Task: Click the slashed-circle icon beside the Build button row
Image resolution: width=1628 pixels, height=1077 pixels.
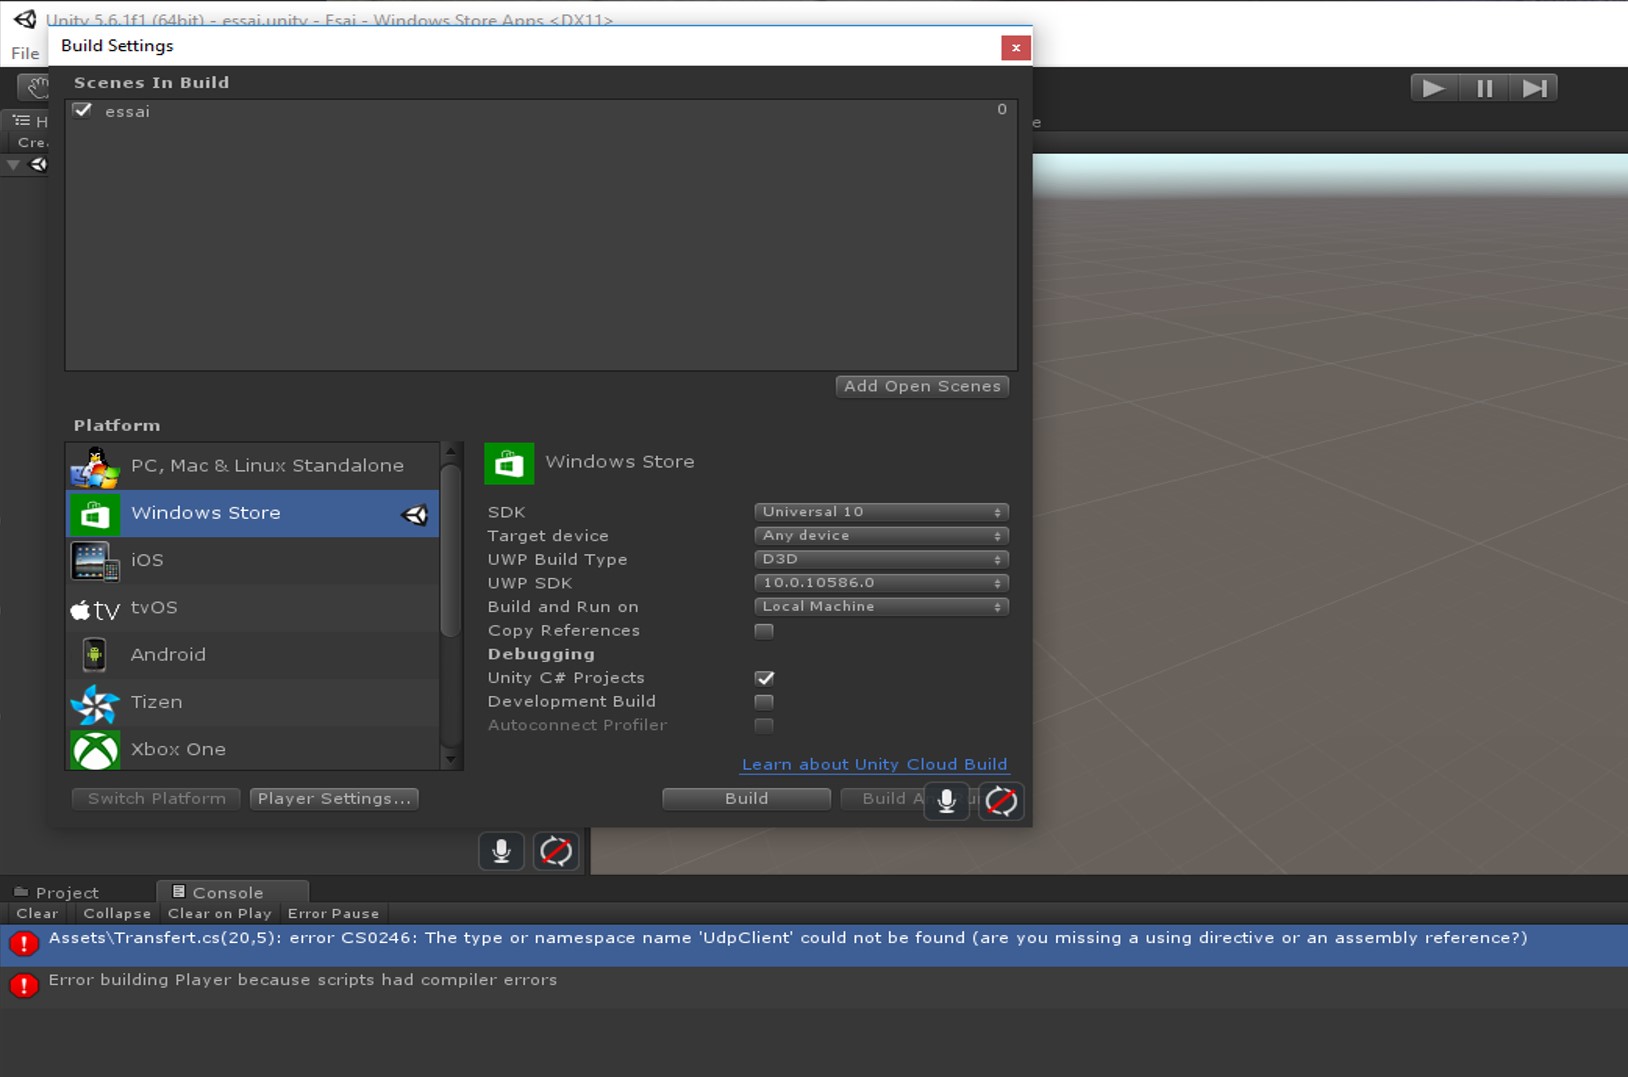Action: point(1001,800)
